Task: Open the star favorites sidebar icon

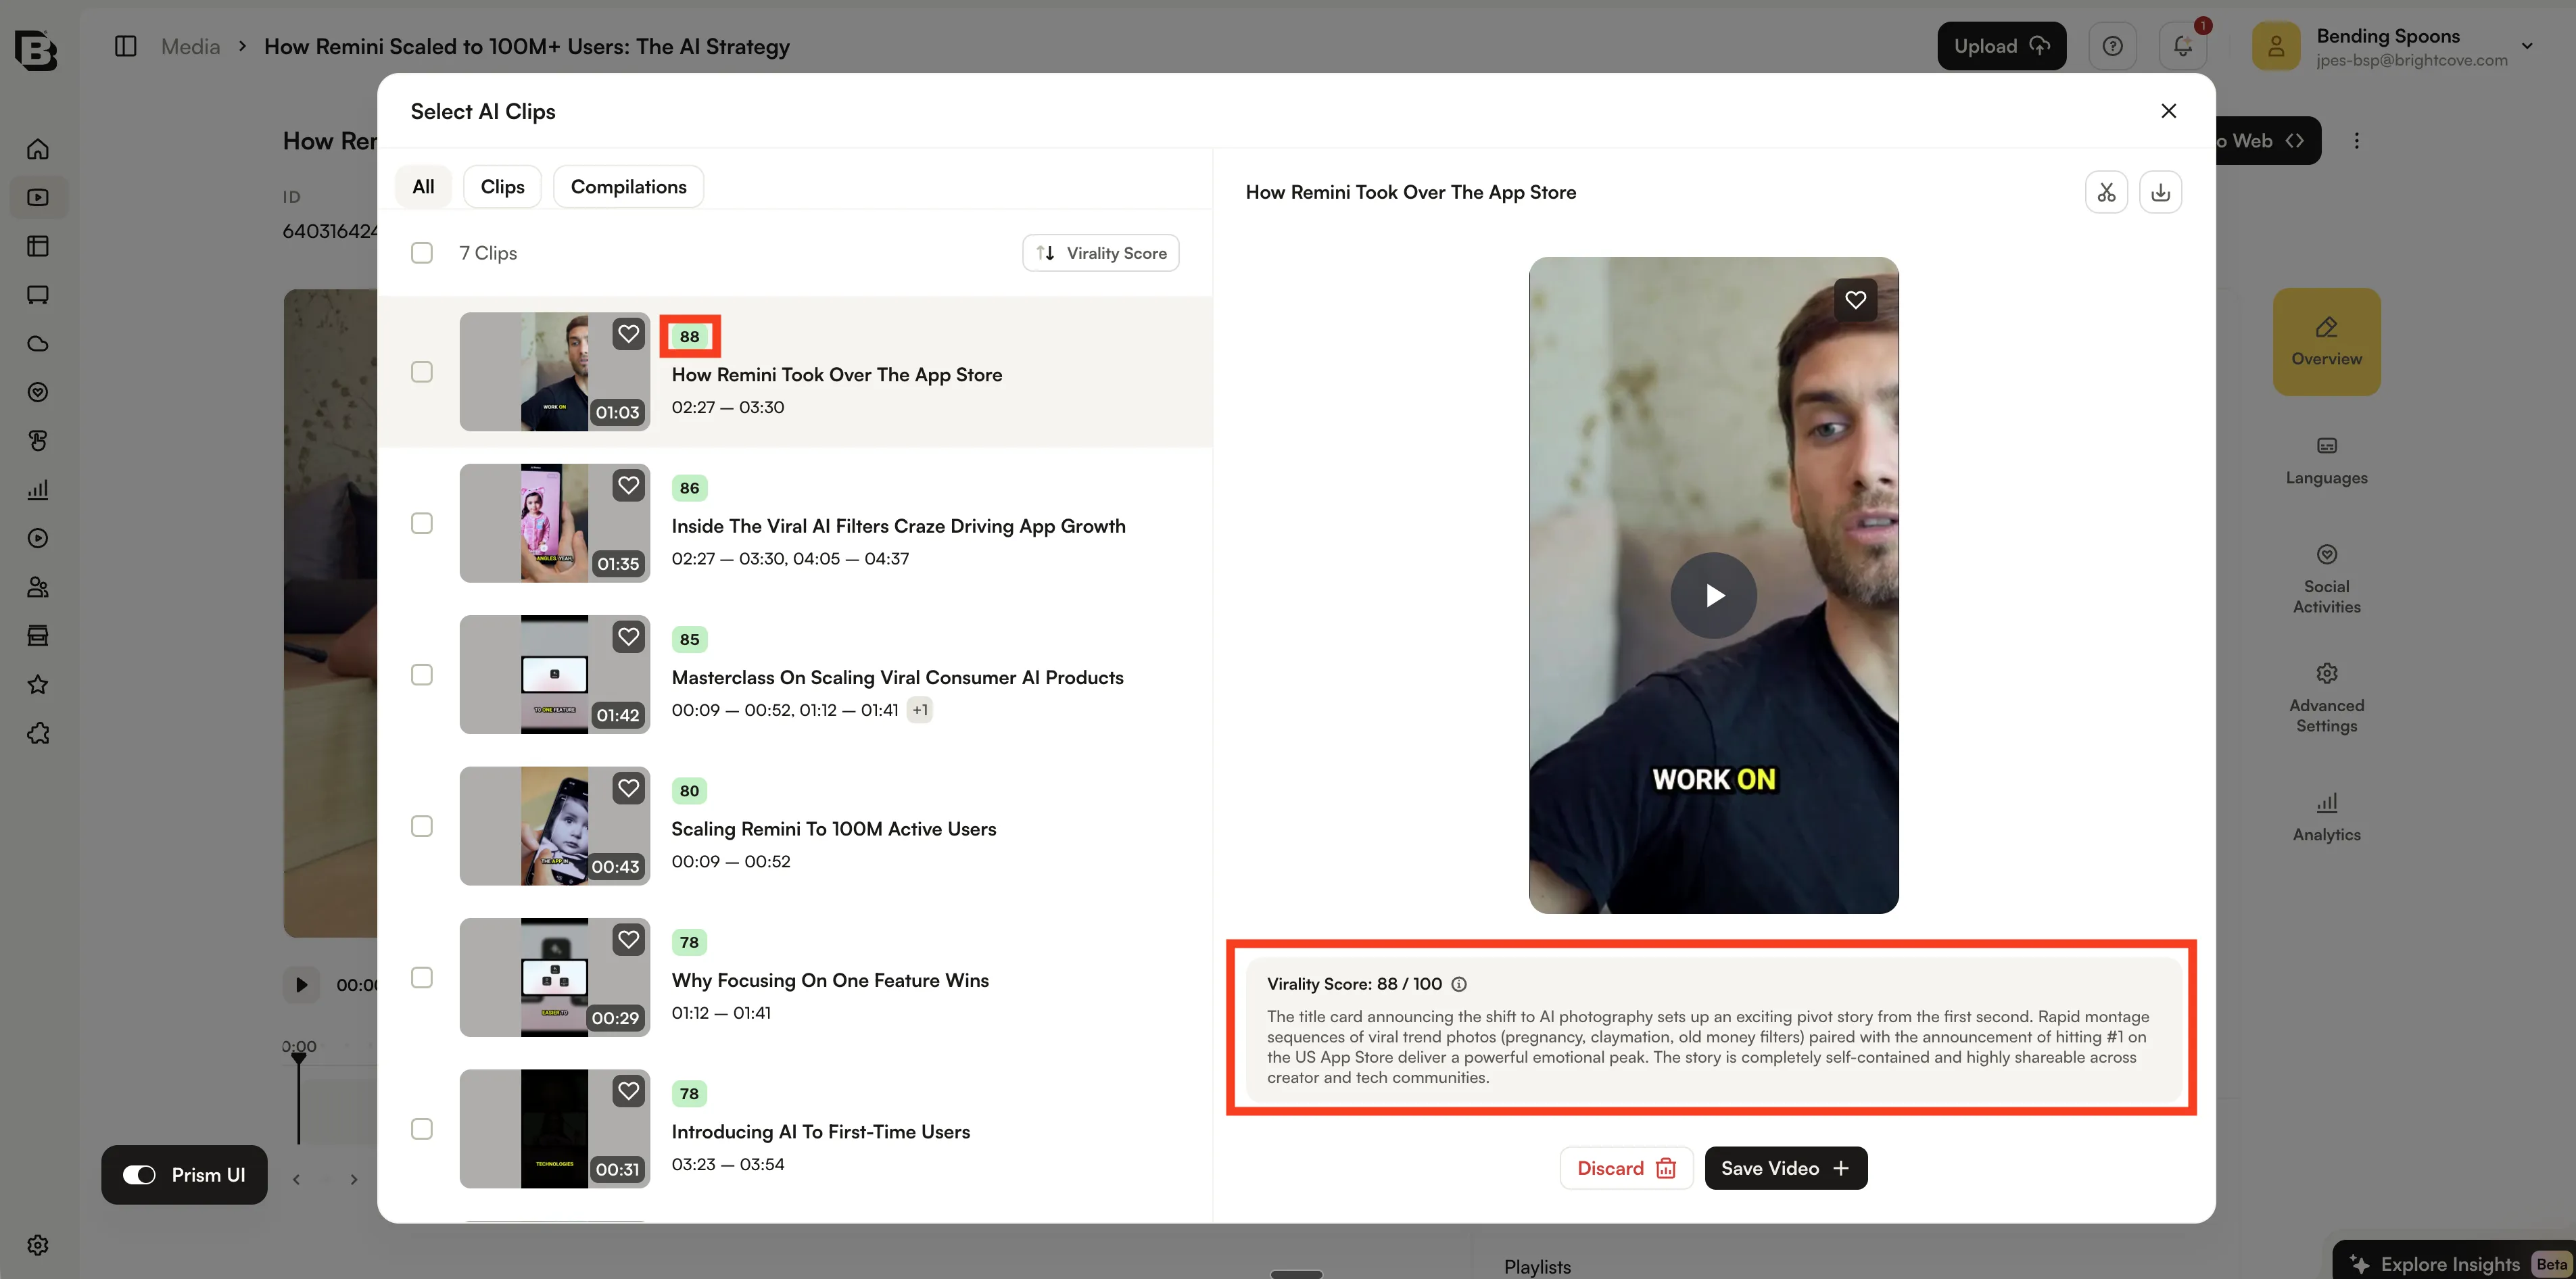Action: (x=38, y=685)
